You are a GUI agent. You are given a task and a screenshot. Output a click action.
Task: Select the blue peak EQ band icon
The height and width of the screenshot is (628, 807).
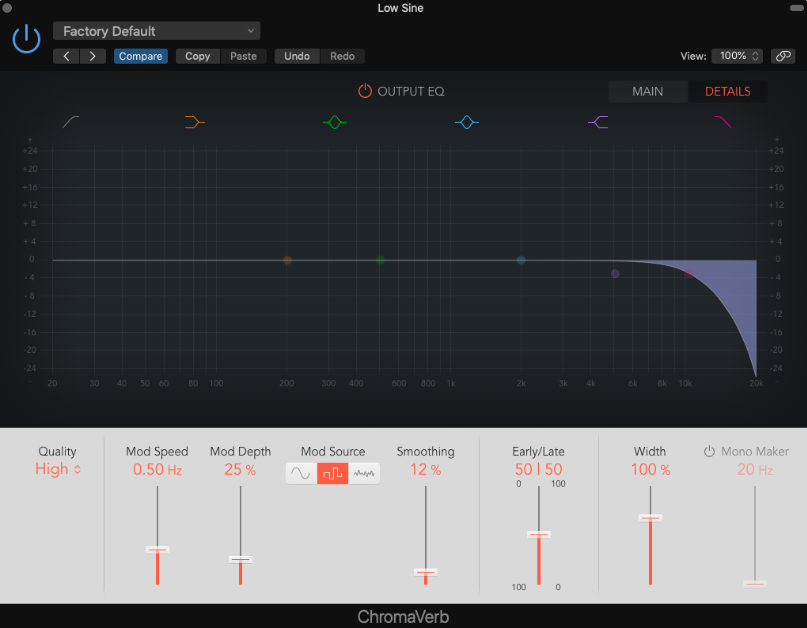pyautogui.click(x=466, y=122)
